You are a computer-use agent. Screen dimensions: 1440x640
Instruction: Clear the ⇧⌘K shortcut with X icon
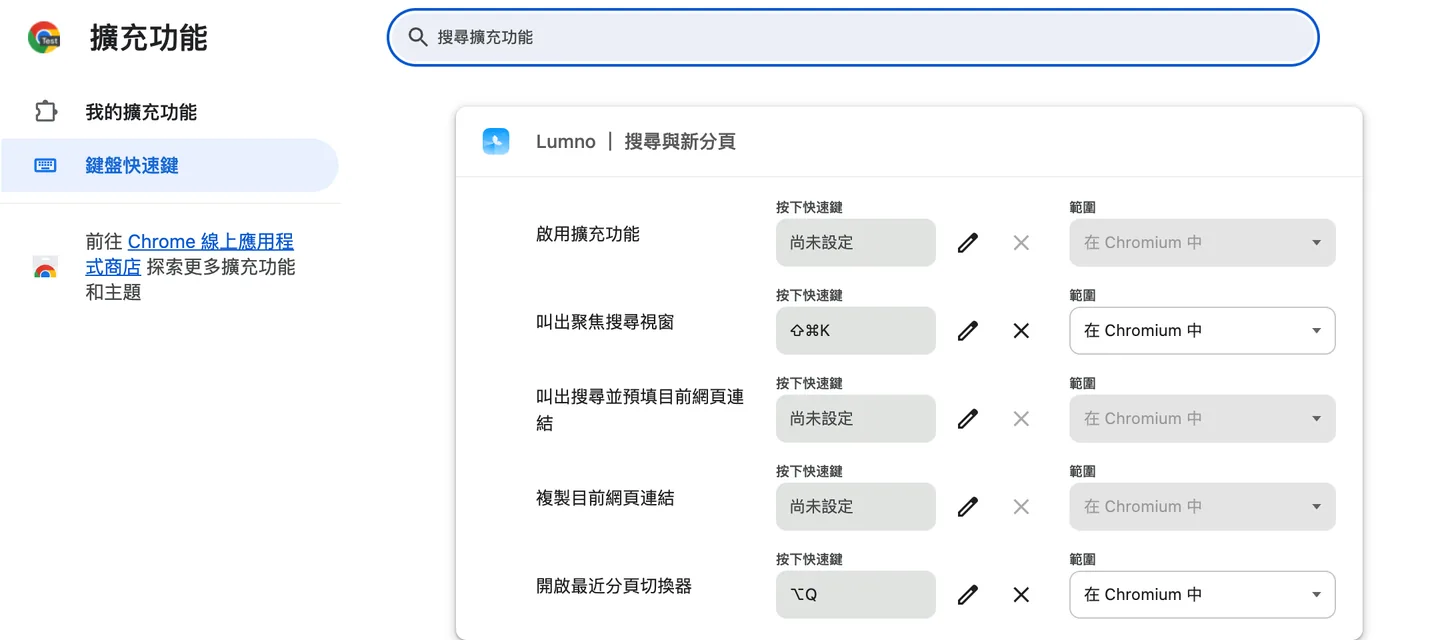1021,331
